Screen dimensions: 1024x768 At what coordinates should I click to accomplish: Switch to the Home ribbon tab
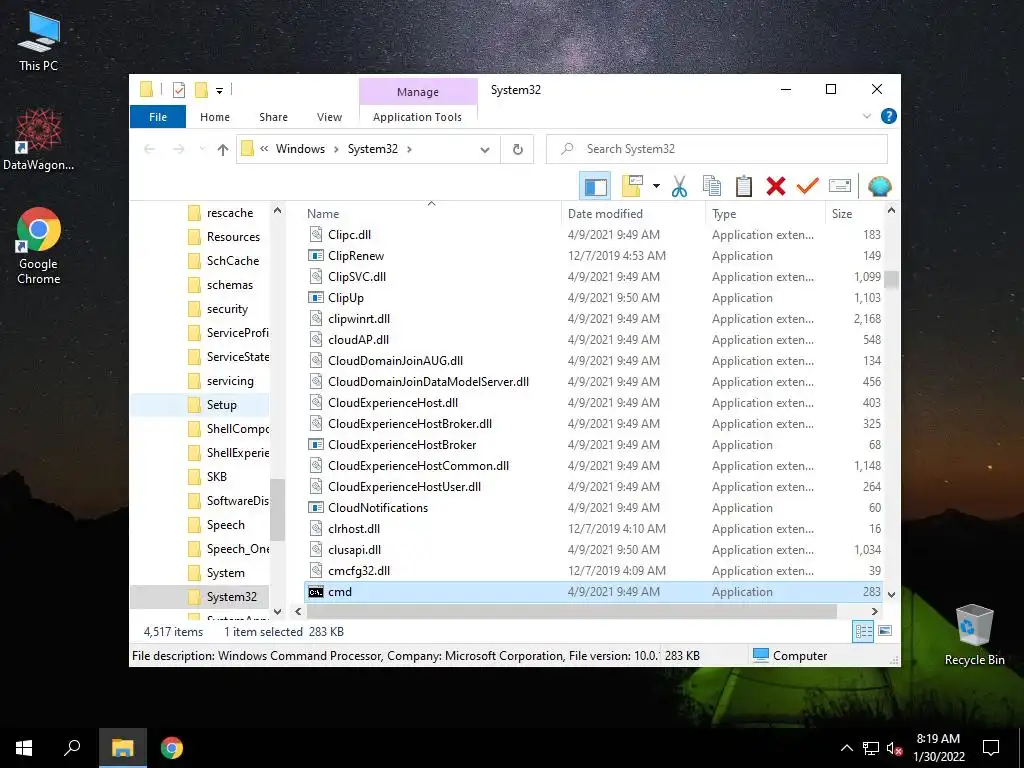215,117
